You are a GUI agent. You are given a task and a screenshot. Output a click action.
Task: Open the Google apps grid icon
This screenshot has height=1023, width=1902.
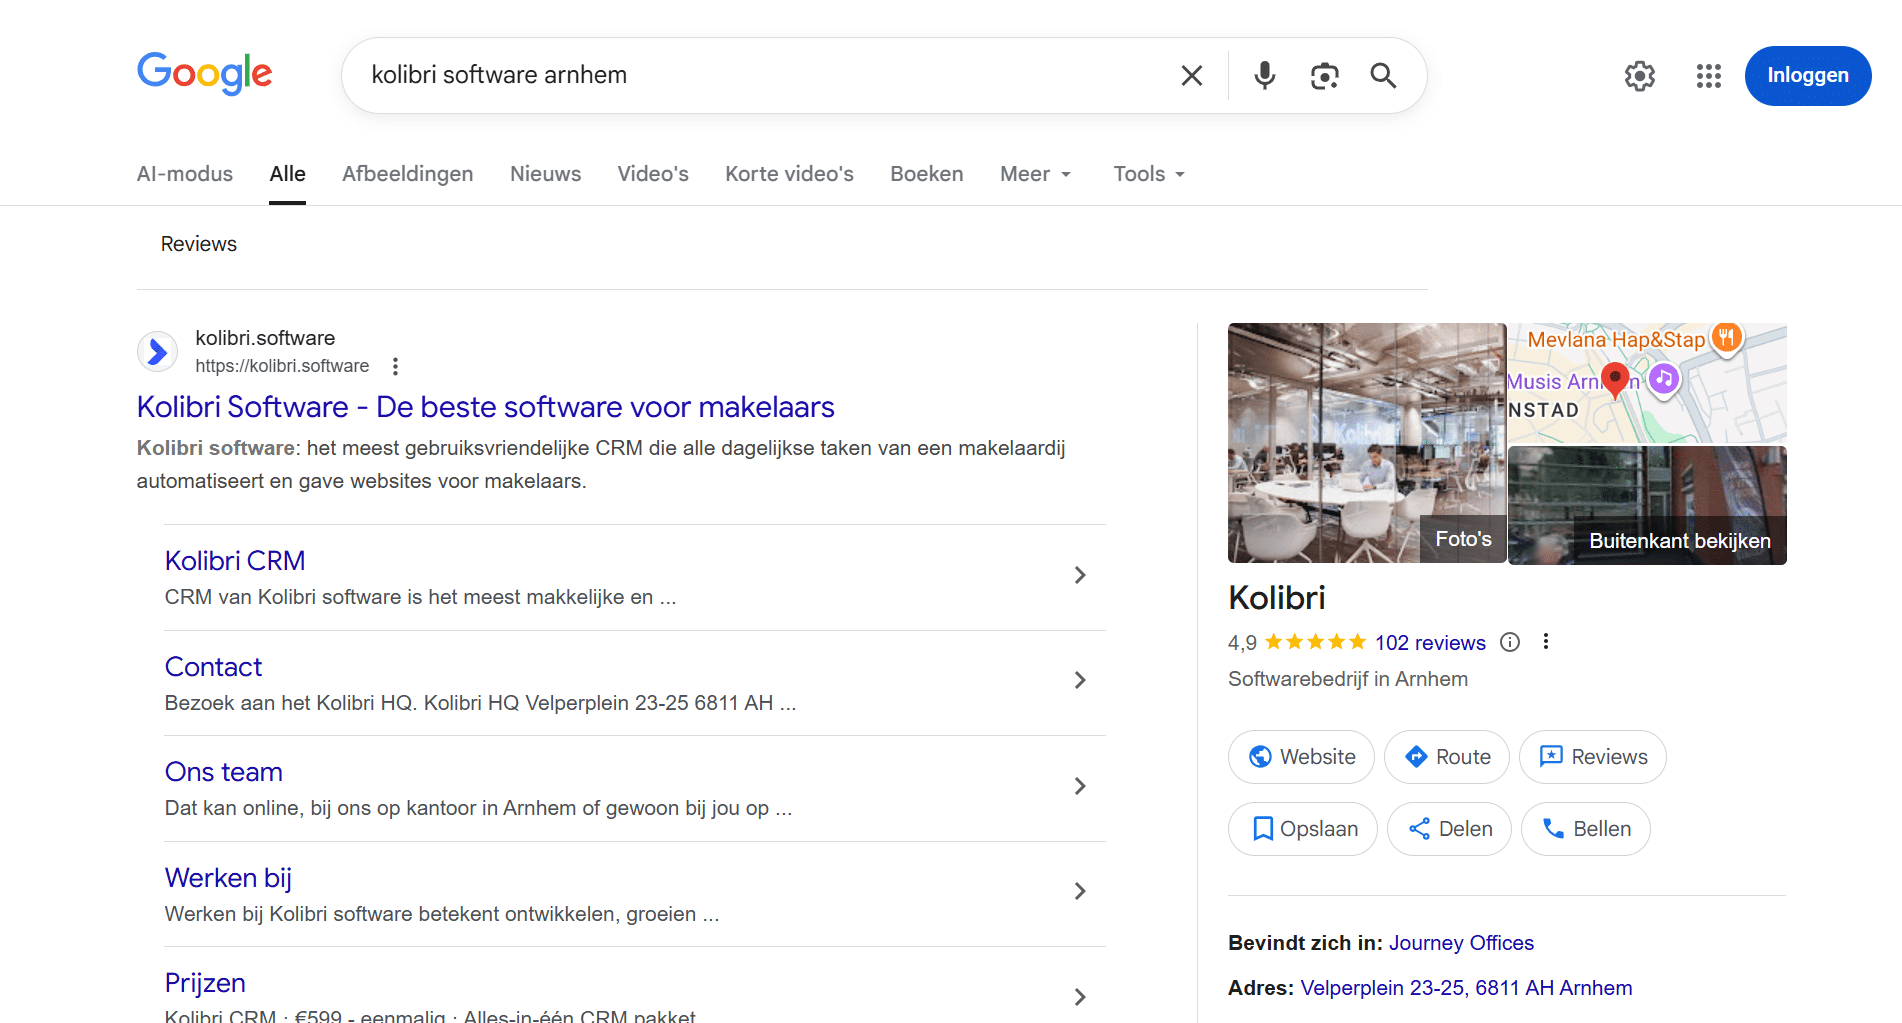(x=1708, y=76)
